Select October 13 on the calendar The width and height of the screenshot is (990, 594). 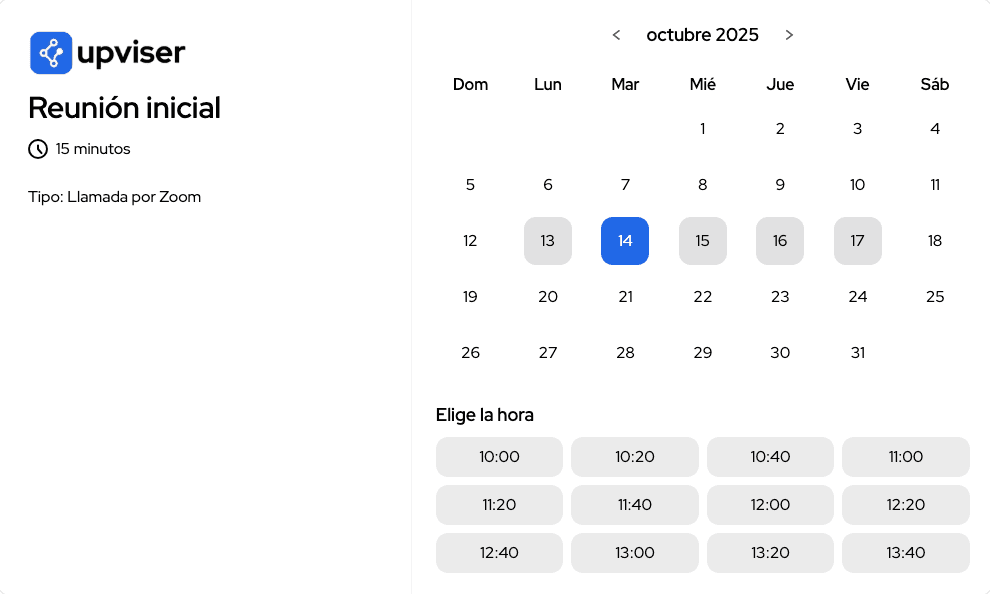click(548, 240)
